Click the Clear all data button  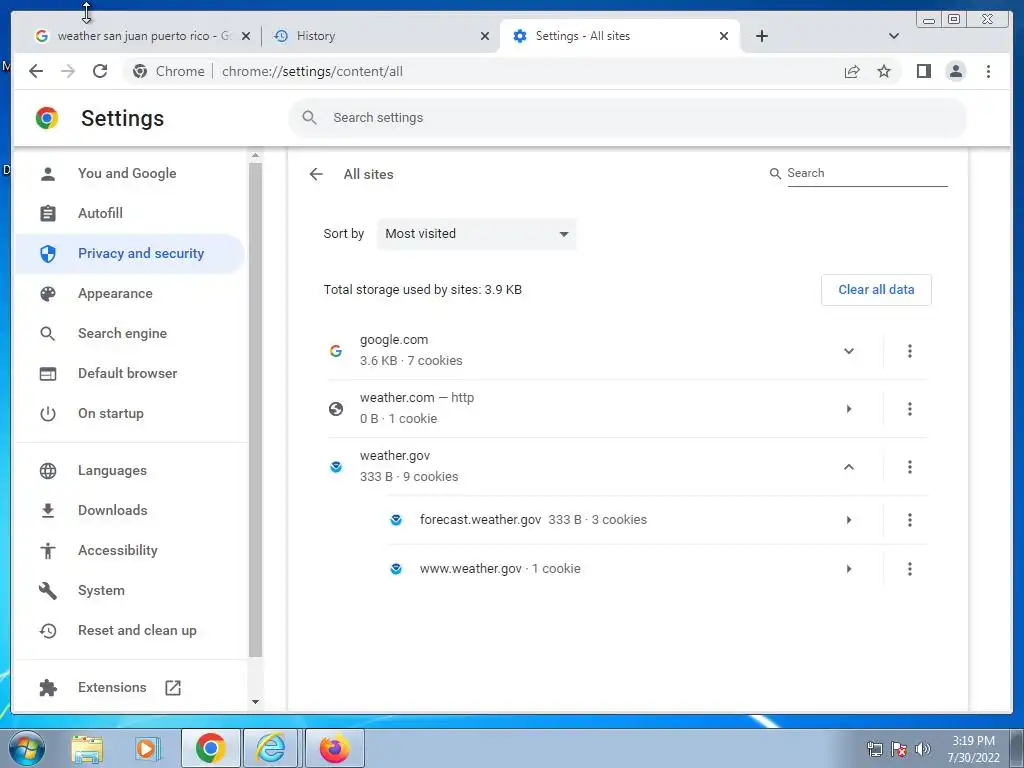tap(876, 289)
